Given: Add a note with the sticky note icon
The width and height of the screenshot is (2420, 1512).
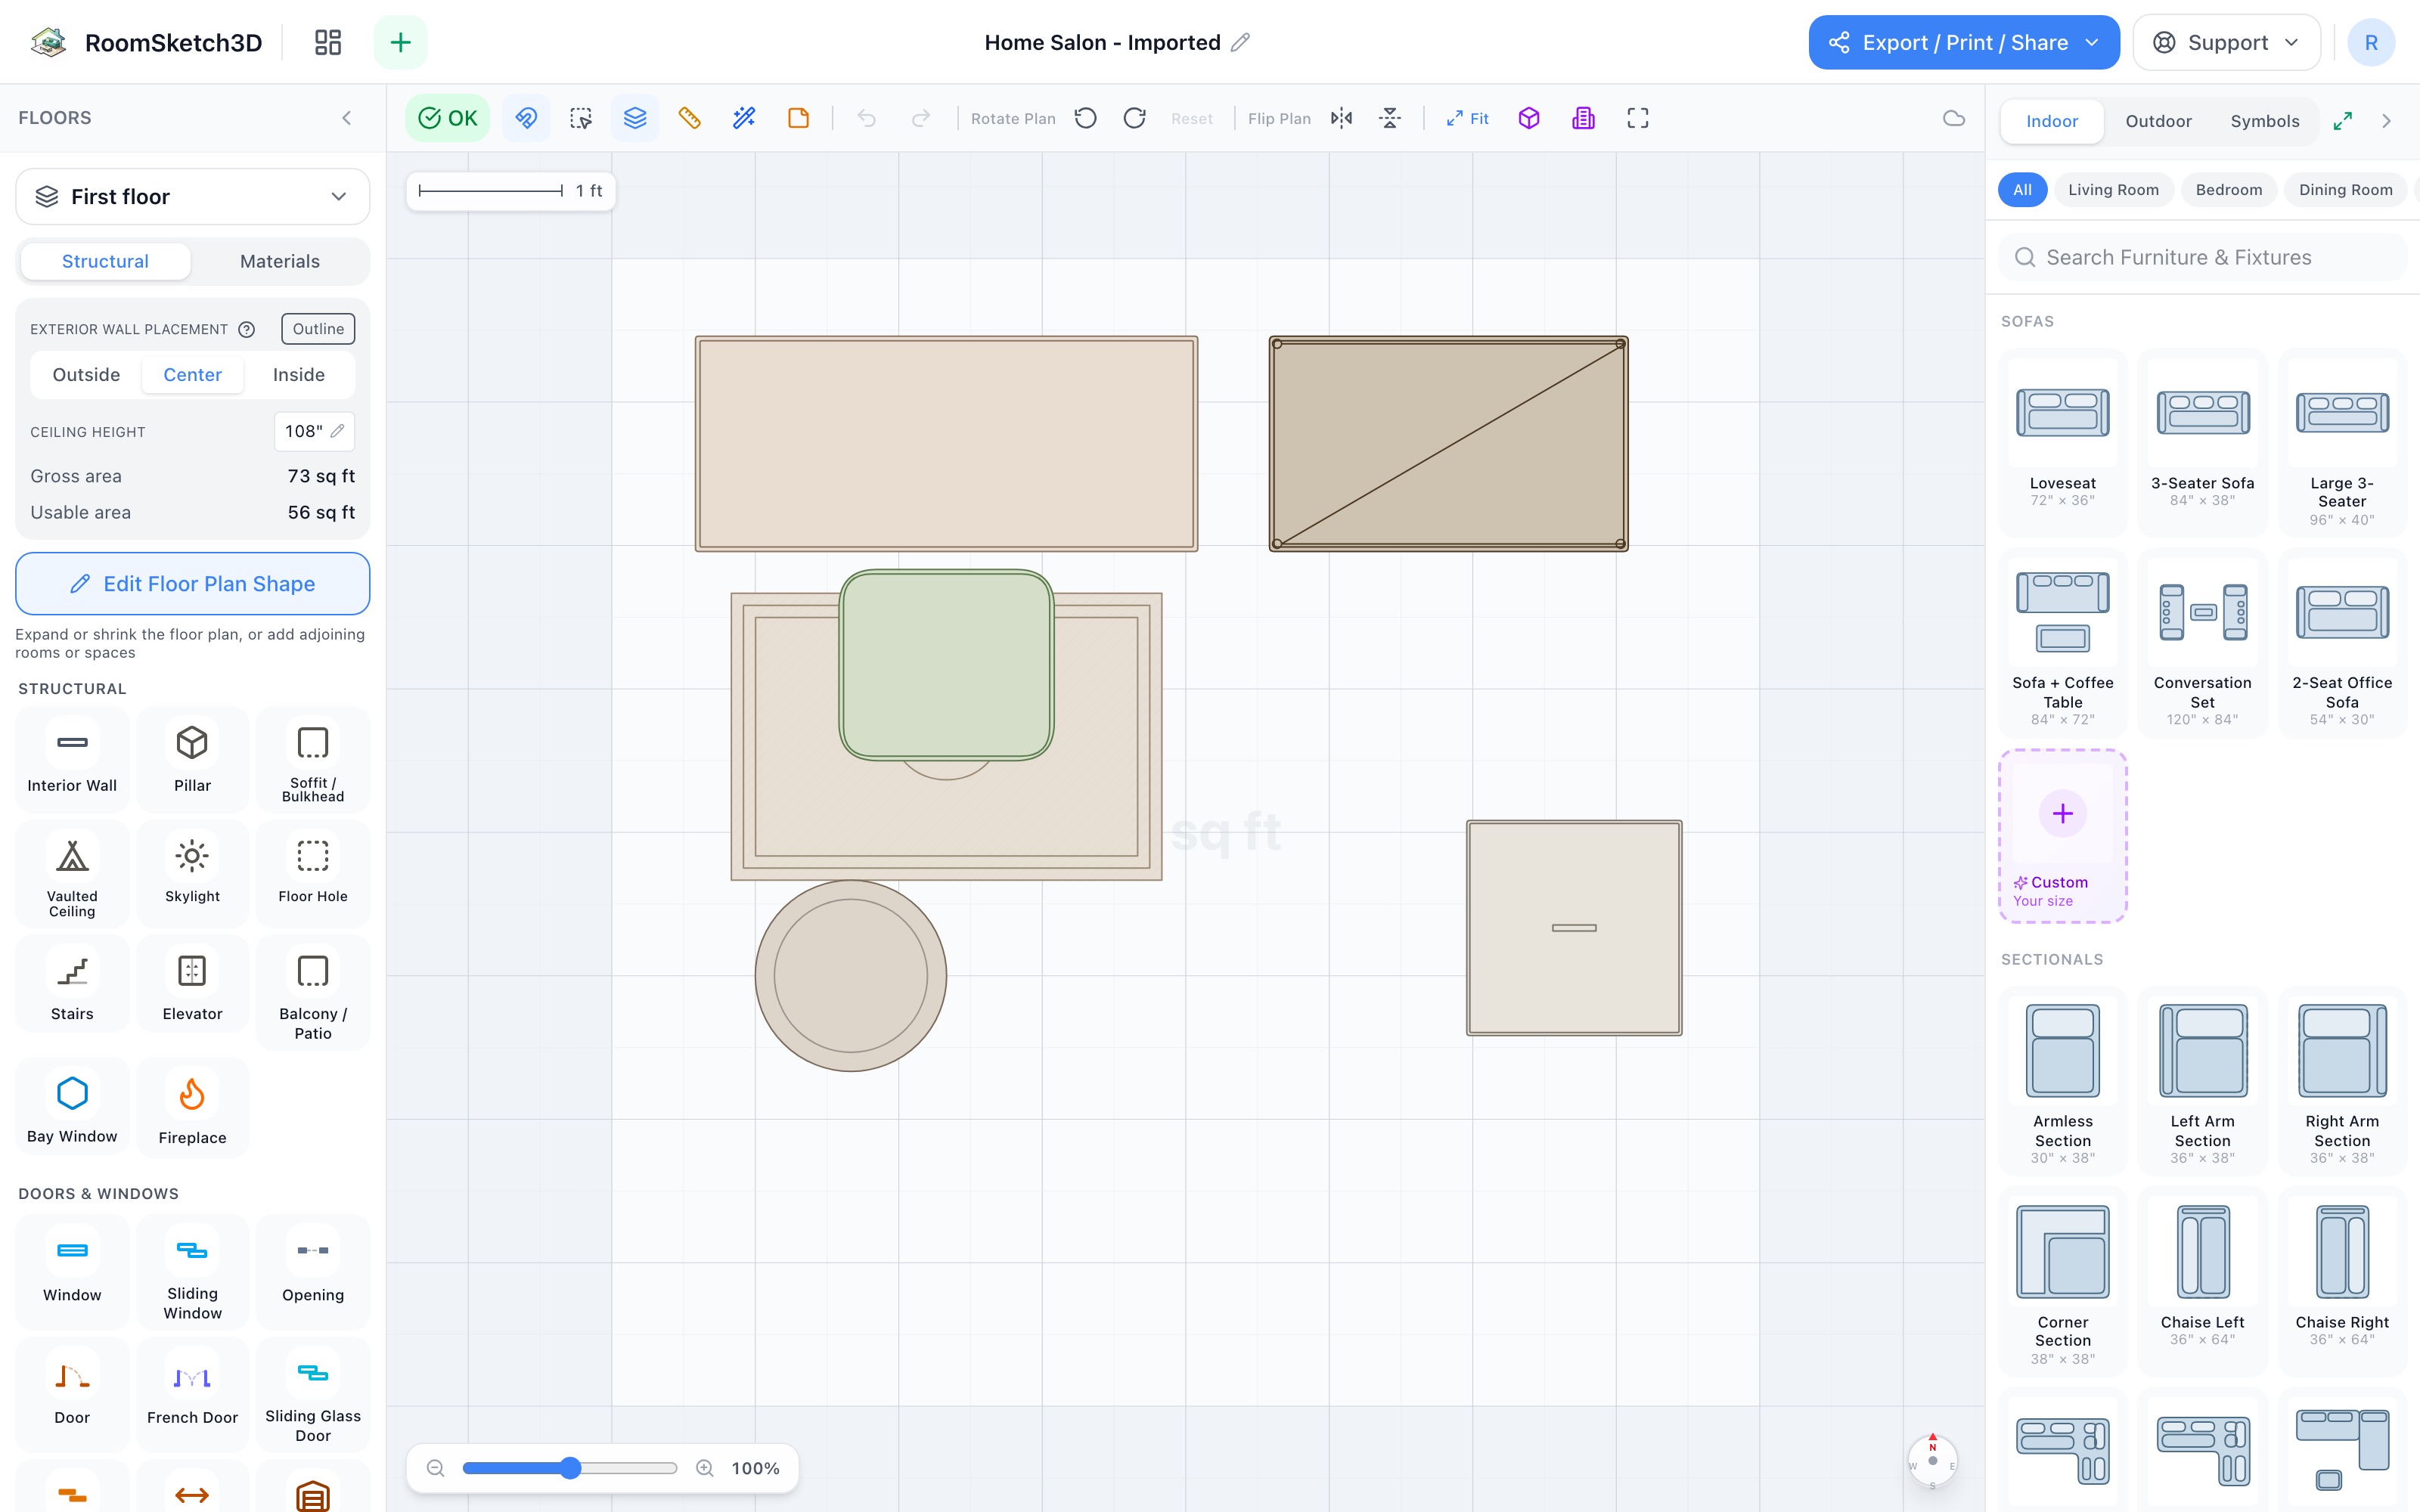Looking at the screenshot, I should click(798, 118).
